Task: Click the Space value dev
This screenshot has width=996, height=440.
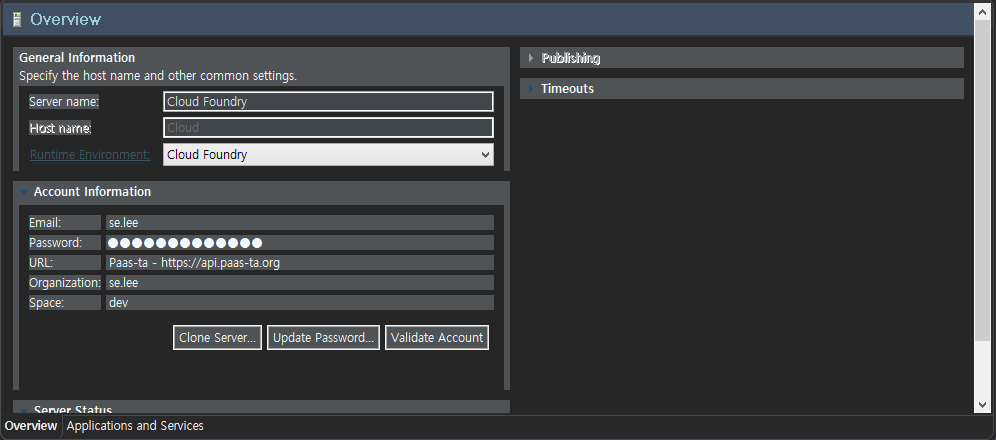Action: [x=300, y=303]
